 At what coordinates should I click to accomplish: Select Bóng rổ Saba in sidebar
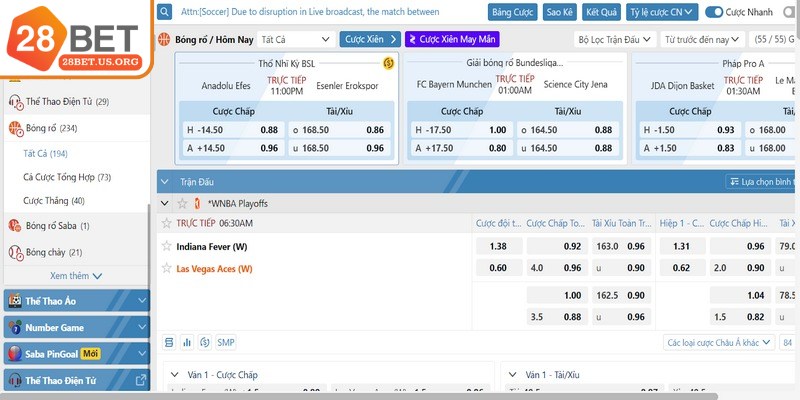[57, 226]
